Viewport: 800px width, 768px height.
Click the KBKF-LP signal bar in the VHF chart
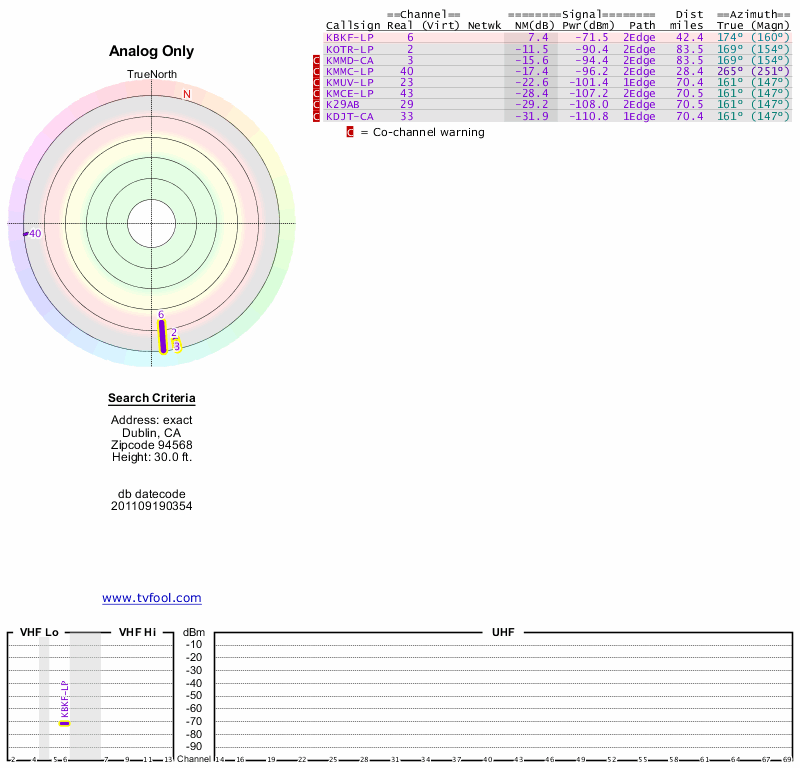click(x=65, y=722)
